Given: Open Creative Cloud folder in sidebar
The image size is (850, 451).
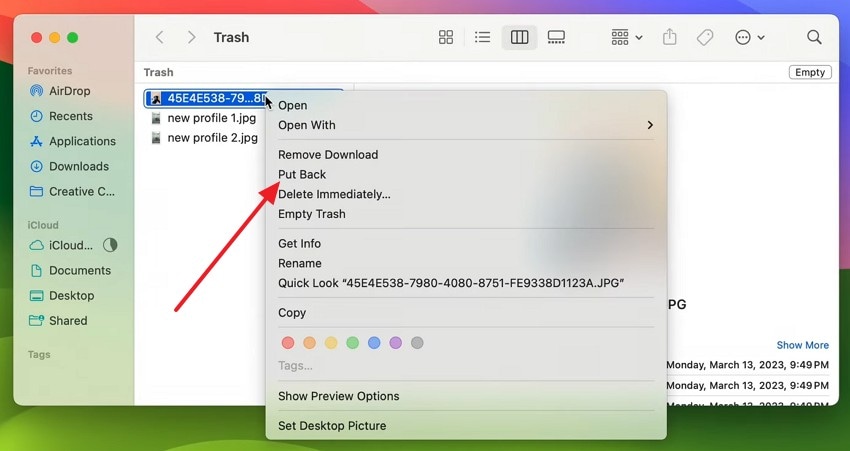Looking at the screenshot, I should [x=72, y=191].
